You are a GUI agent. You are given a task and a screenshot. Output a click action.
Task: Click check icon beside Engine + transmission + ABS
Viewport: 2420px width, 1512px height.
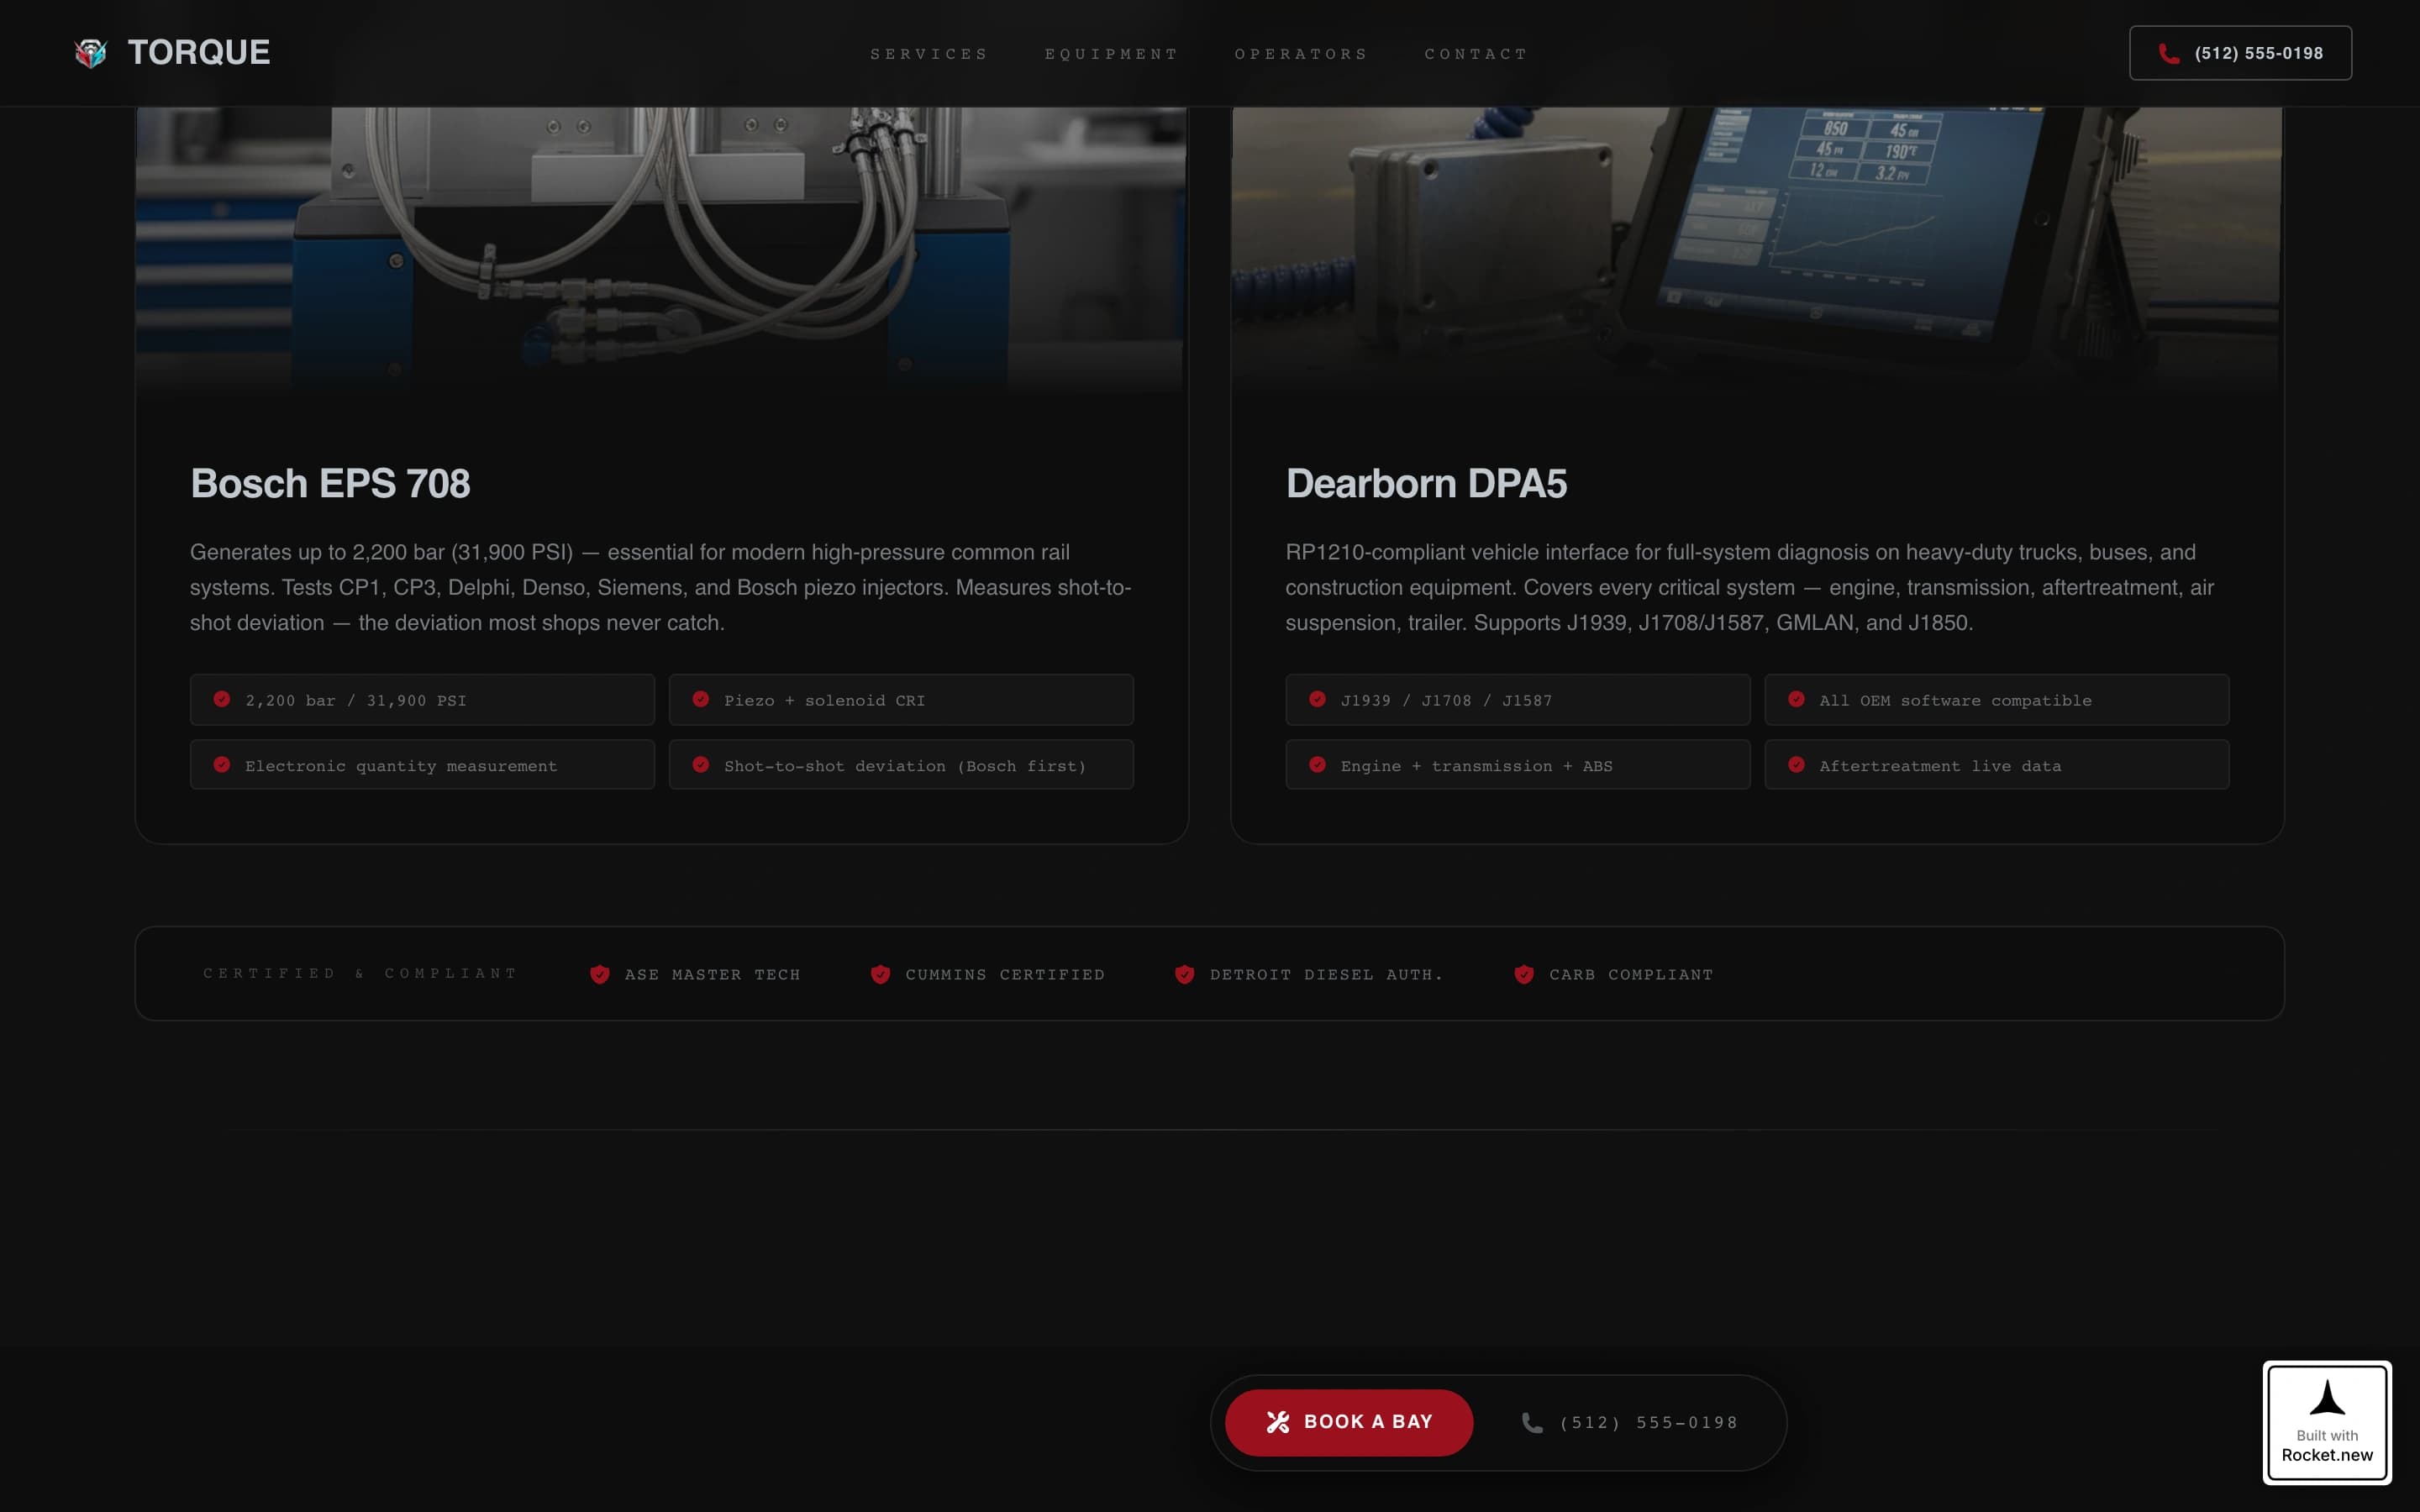pyautogui.click(x=1318, y=765)
